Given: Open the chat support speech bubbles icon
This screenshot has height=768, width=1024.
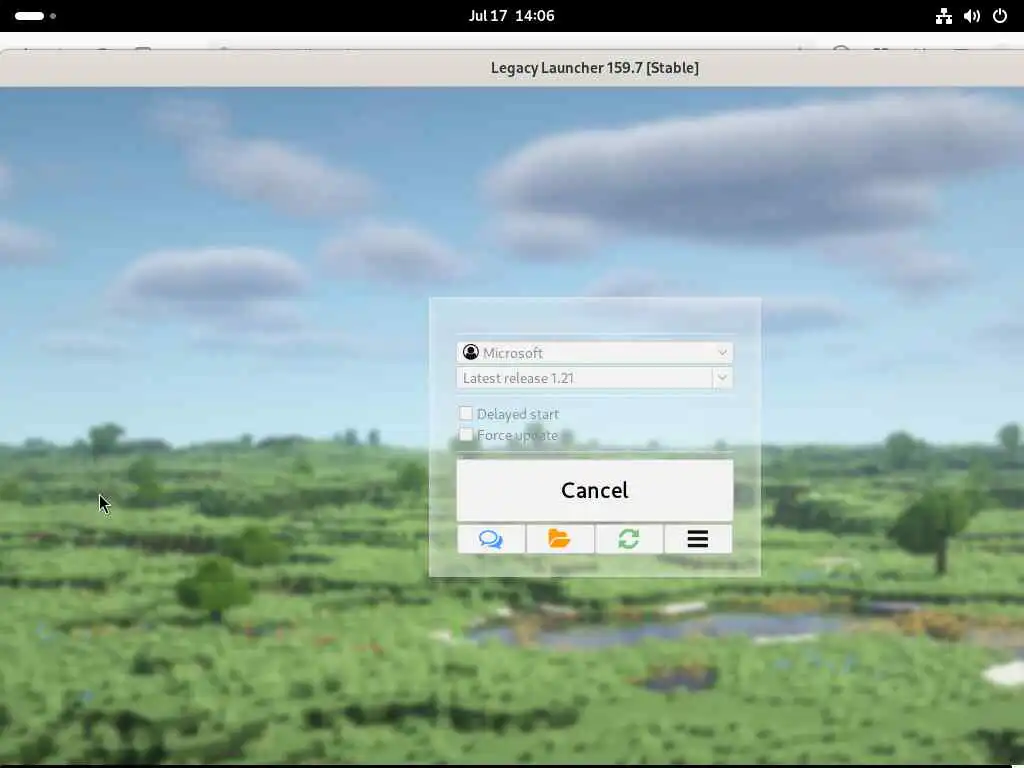Looking at the screenshot, I should pyautogui.click(x=490, y=539).
